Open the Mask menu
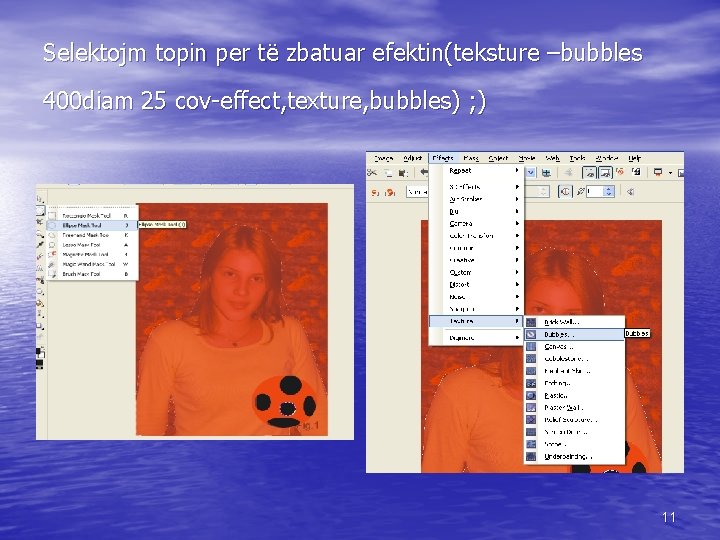The height and width of the screenshot is (540, 720). coord(471,158)
